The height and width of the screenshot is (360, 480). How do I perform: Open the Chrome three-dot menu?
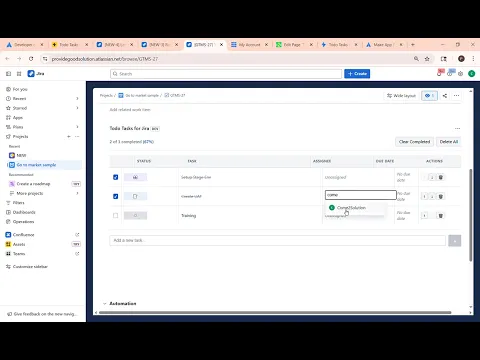pyautogui.click(x=473, y=59)
